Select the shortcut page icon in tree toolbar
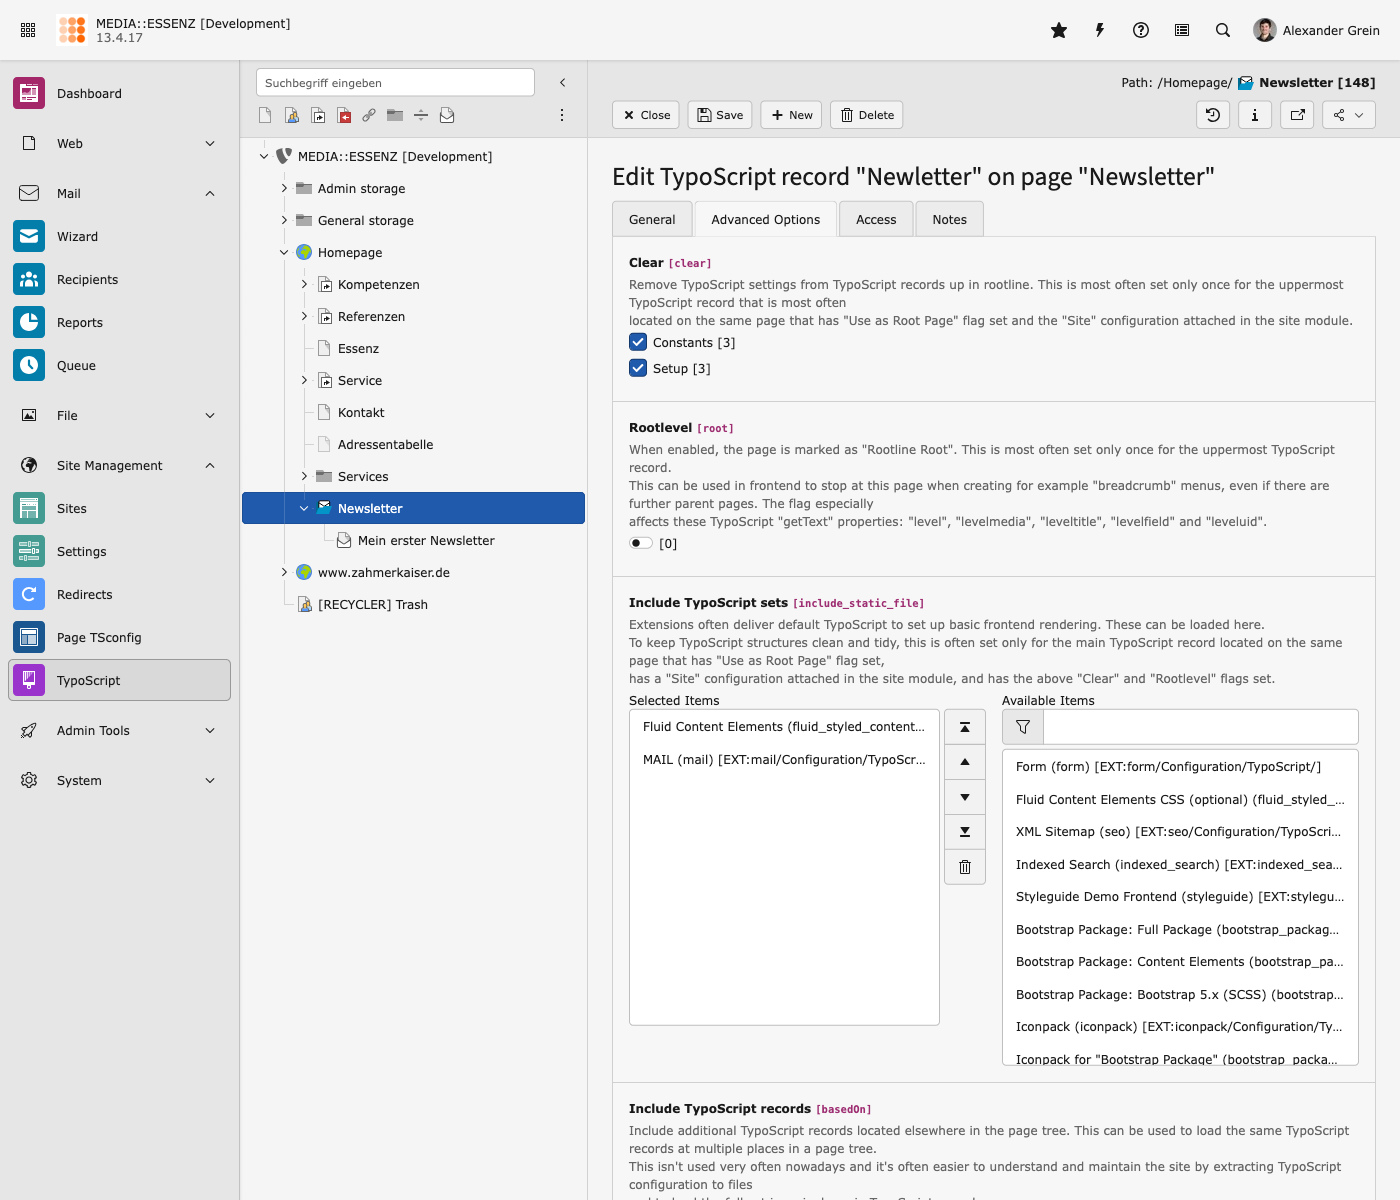 click(x=318, y=115)
